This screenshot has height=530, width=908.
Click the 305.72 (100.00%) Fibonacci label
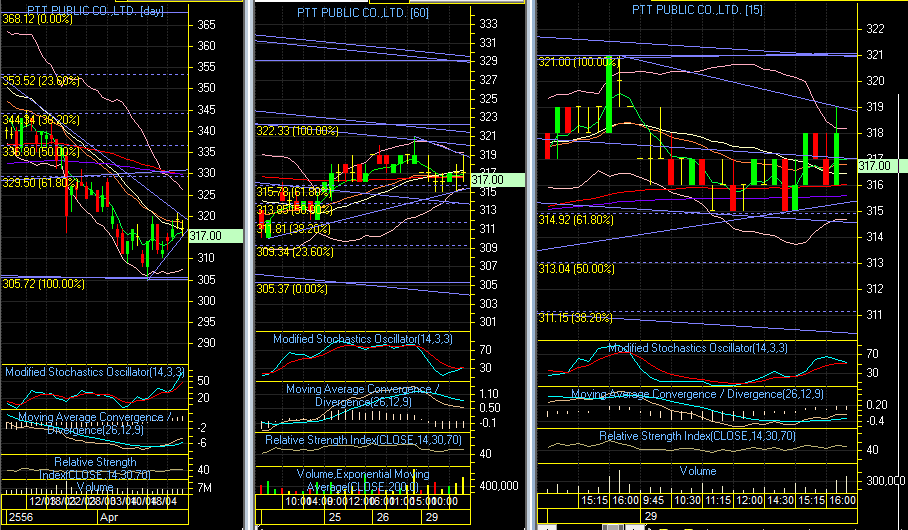[x=43, y=284]
